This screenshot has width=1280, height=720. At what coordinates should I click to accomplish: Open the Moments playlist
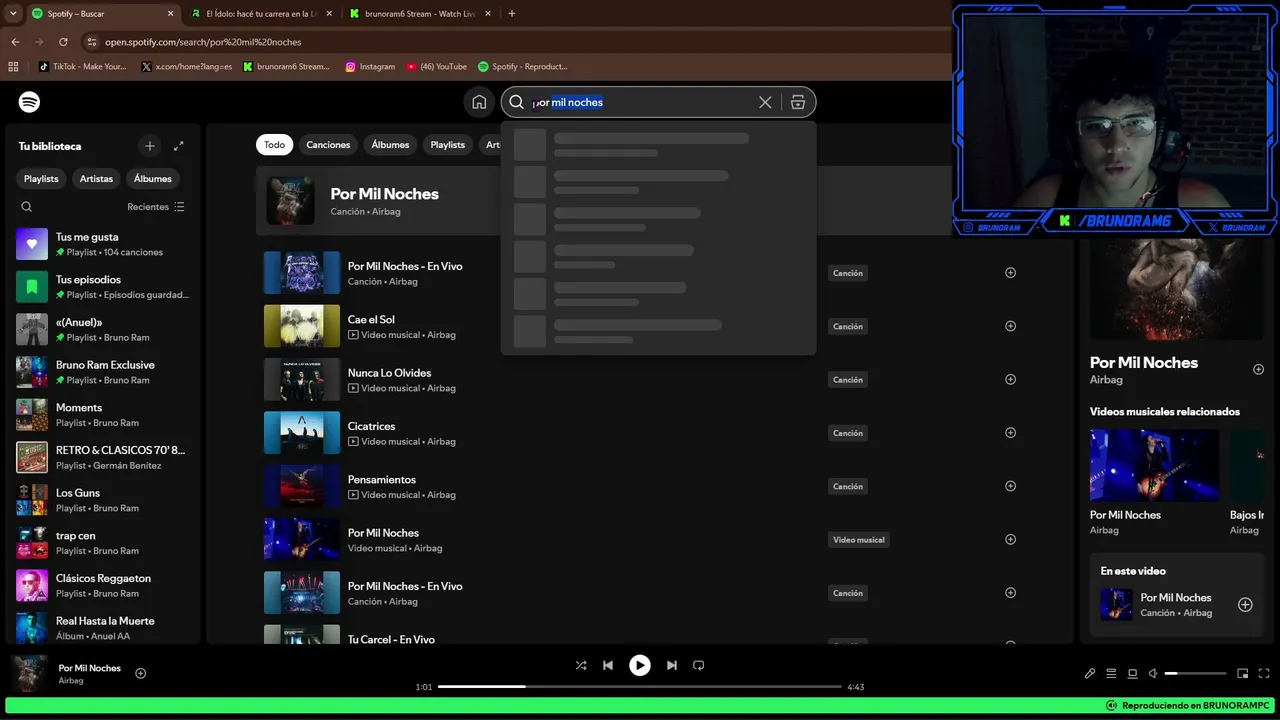point(102,415)
